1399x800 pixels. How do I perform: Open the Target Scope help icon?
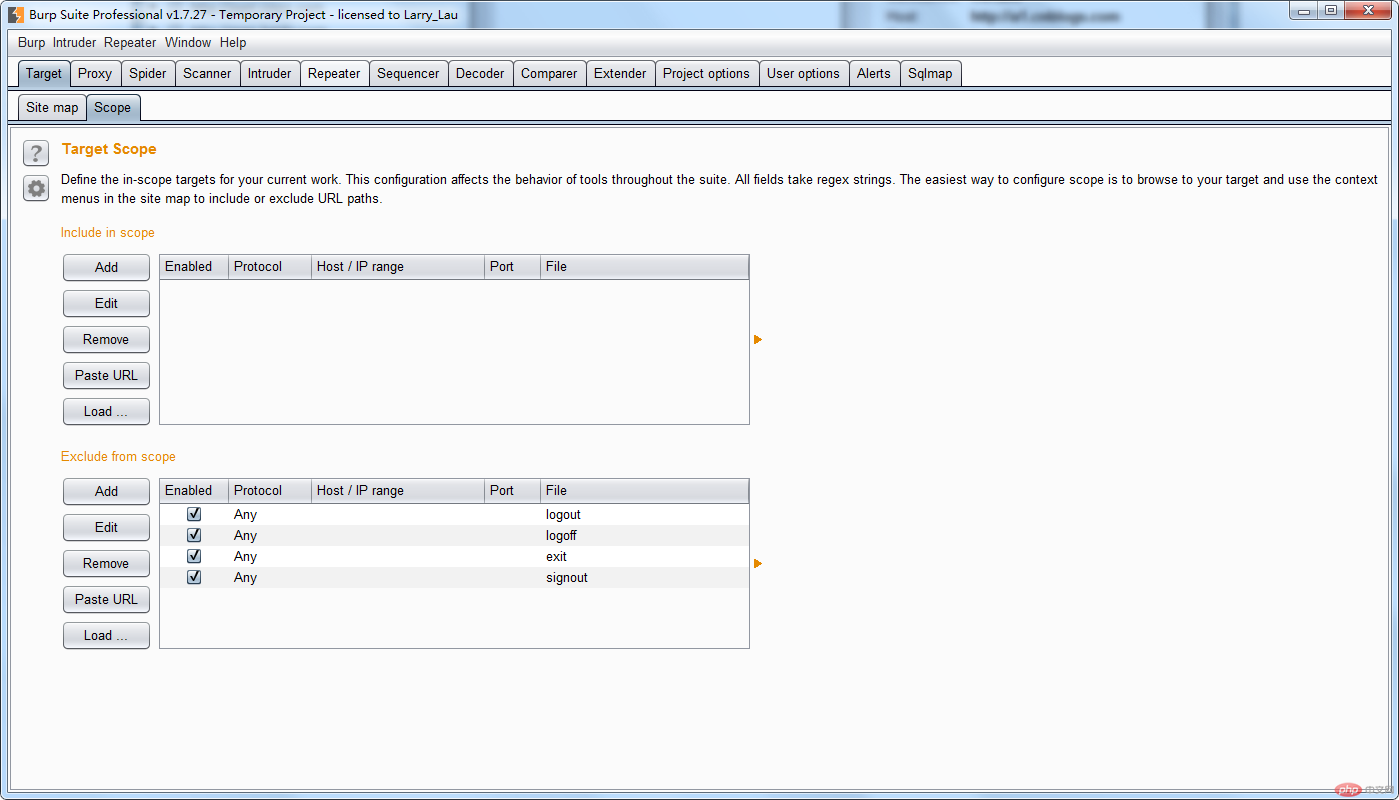[36, 153]
